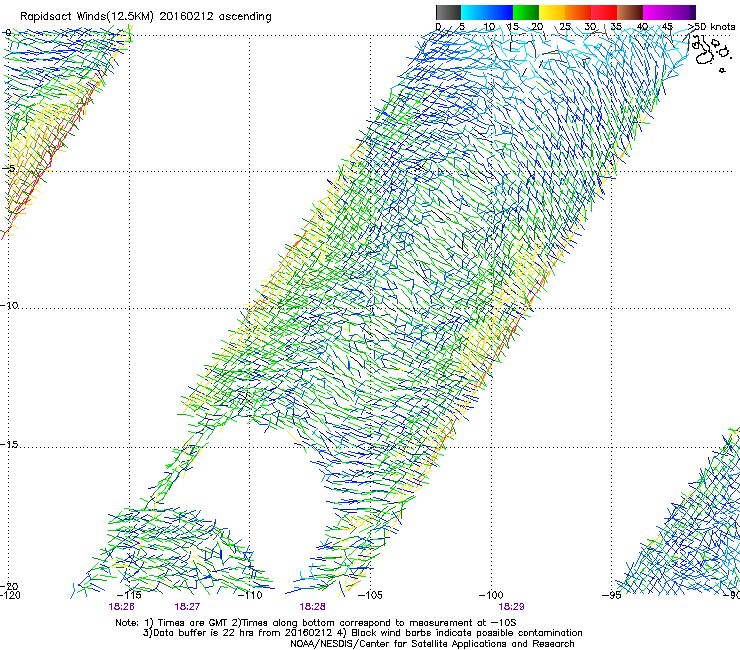This screenshot has width=740, height=650.
Task: Click the '>50 knots' legend label
Action: tap(711, 26)
